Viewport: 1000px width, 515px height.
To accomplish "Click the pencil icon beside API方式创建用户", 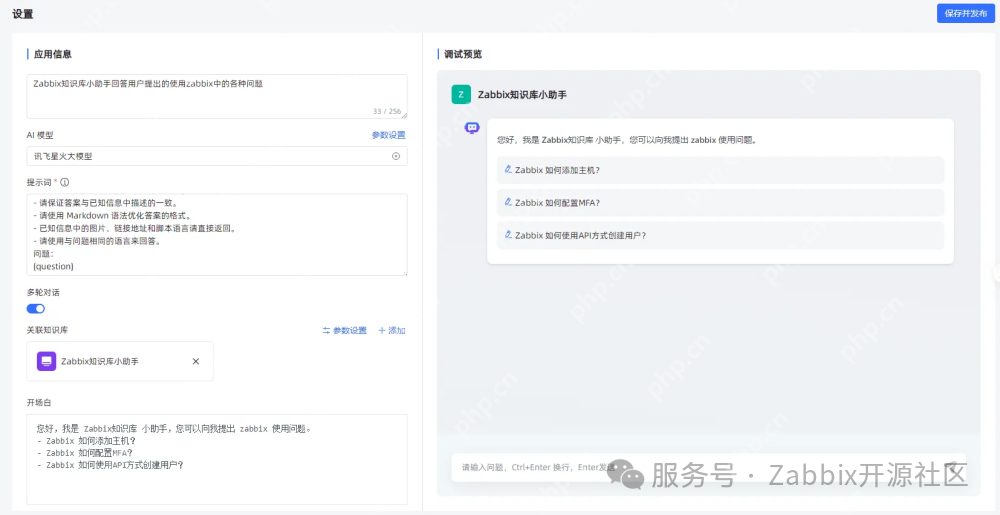I will [508, 235].
